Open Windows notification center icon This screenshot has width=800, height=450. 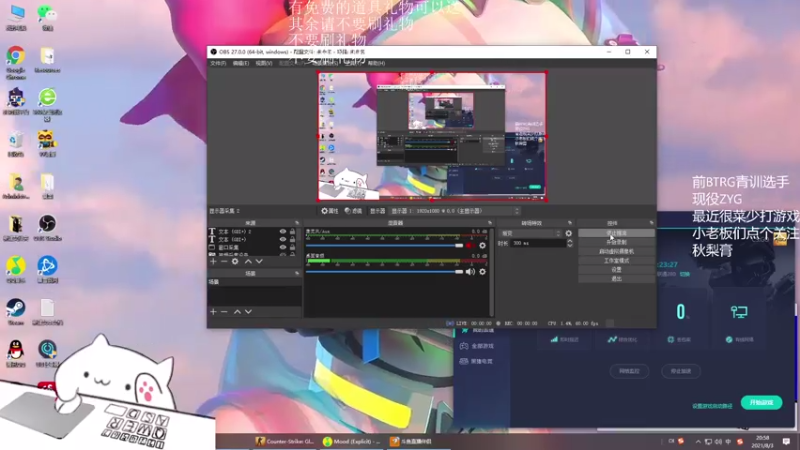tap(786, 441)
